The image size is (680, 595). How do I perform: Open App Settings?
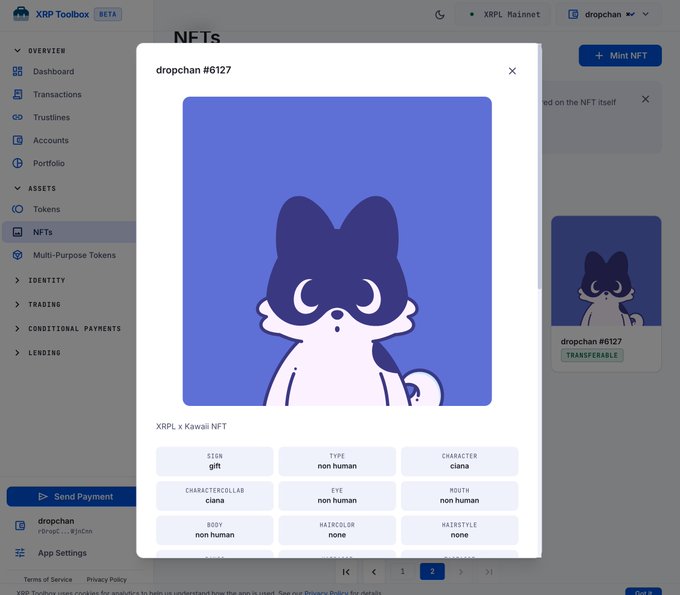click(62, 553)
